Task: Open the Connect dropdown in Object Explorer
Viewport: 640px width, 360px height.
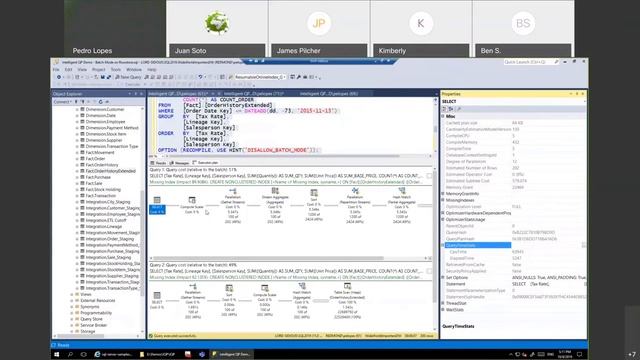Action: click(x=62, y=102)
